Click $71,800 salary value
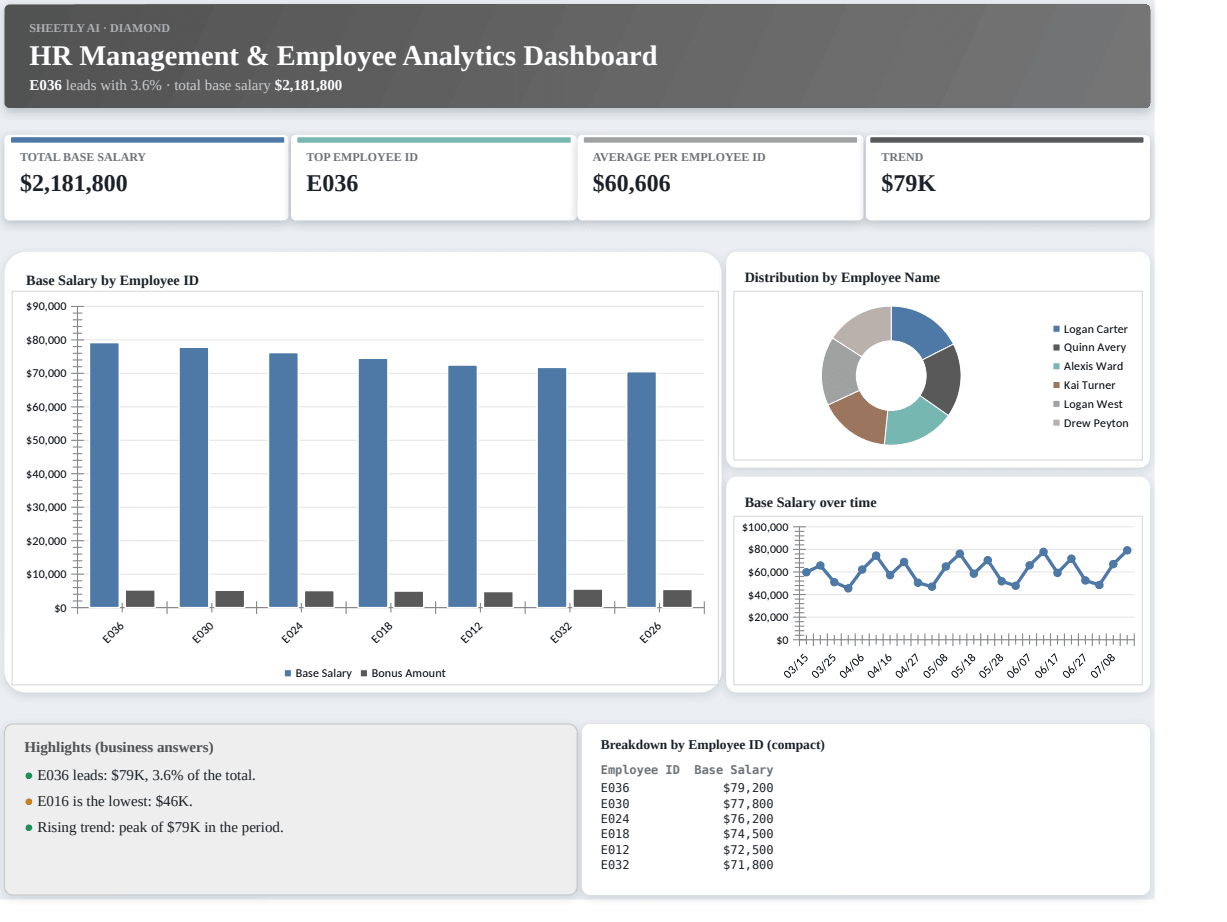 (x=748, y=865)
